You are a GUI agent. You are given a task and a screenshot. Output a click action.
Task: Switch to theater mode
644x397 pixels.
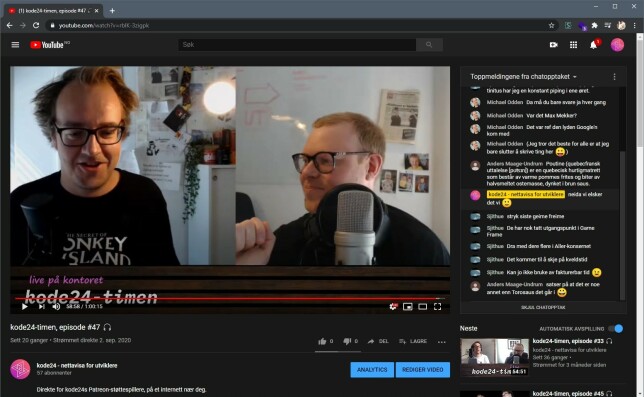click(x=422, y=307)
